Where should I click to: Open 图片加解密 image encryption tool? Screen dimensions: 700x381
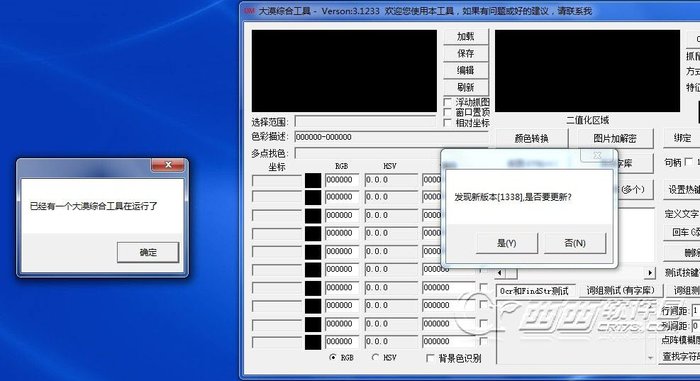coord(615,138)
